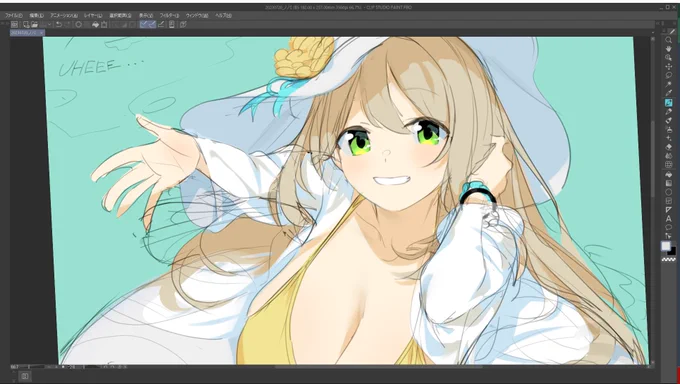Select the Decoration sparkle tool
Screen dimensions: 680x384
coord(668,138)
